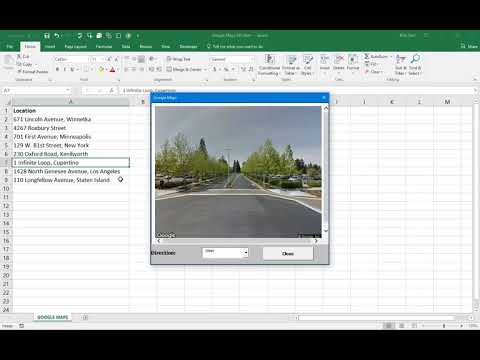480x360 pixels.
Task: Switch to the Page Layout tab
Action: [75, 46]
